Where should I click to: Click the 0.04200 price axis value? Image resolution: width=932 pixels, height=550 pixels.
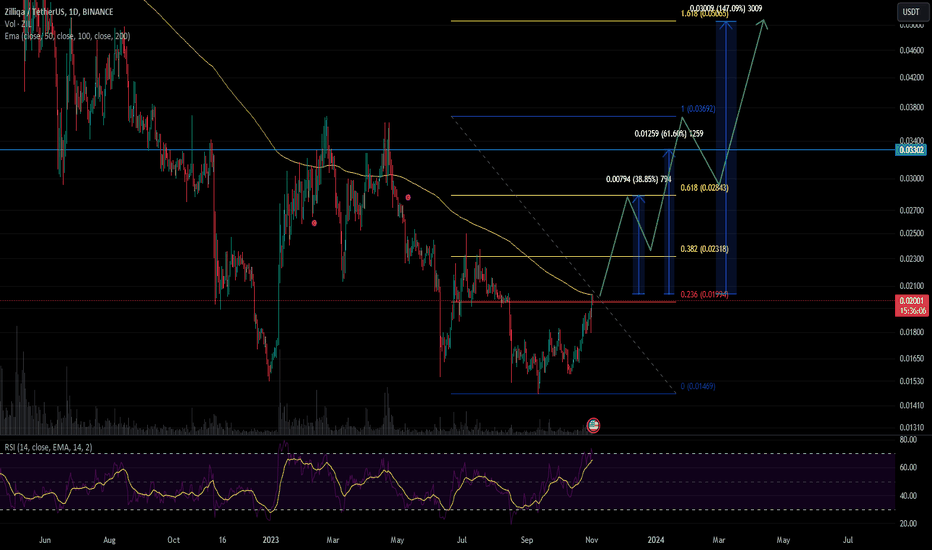911,77
